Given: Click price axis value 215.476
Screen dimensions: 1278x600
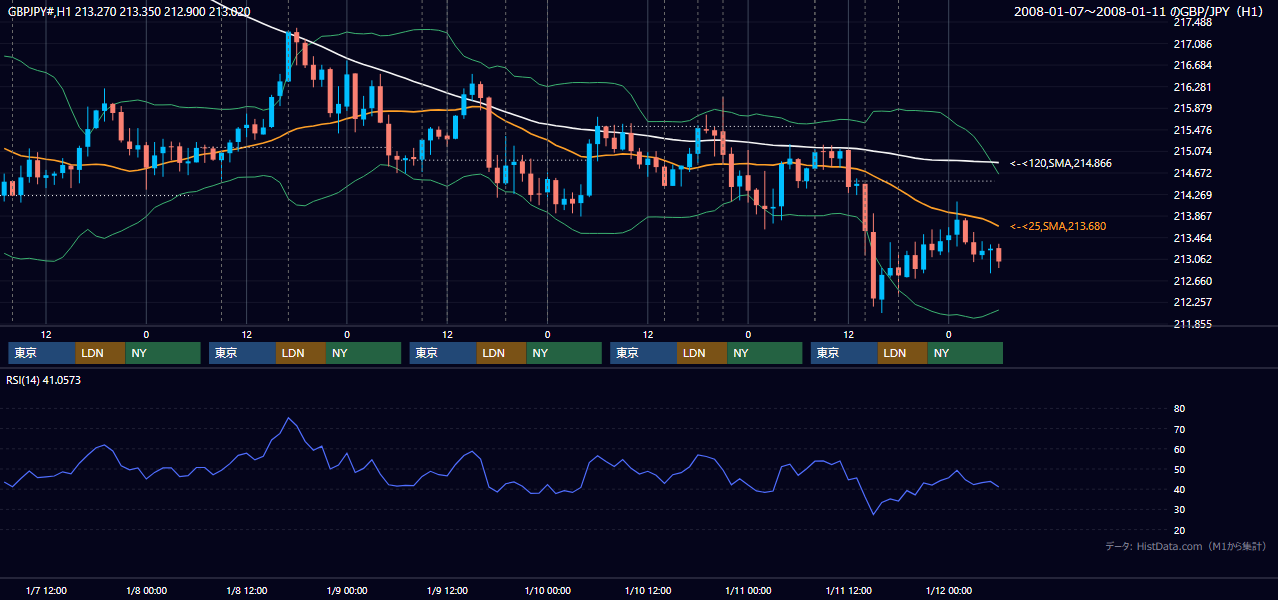Looking at the screenshot, I should click(1192, 130).
